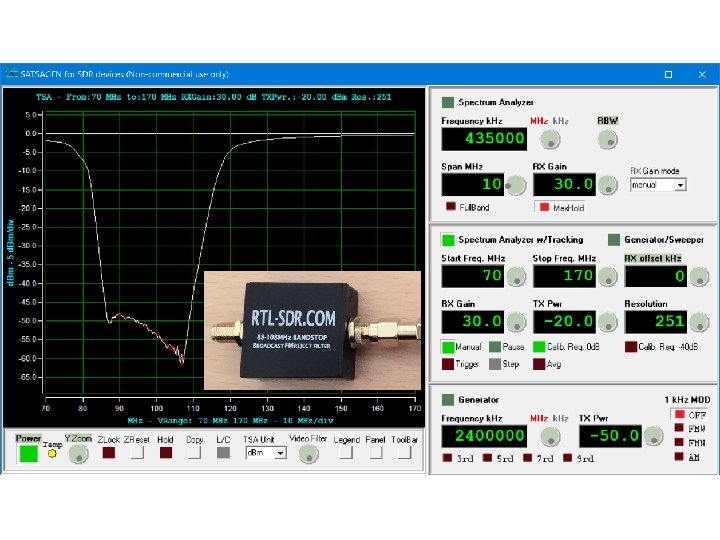Select the AM modulation option
Viewport: 720px width, 540px height.
tap(680, 456)
